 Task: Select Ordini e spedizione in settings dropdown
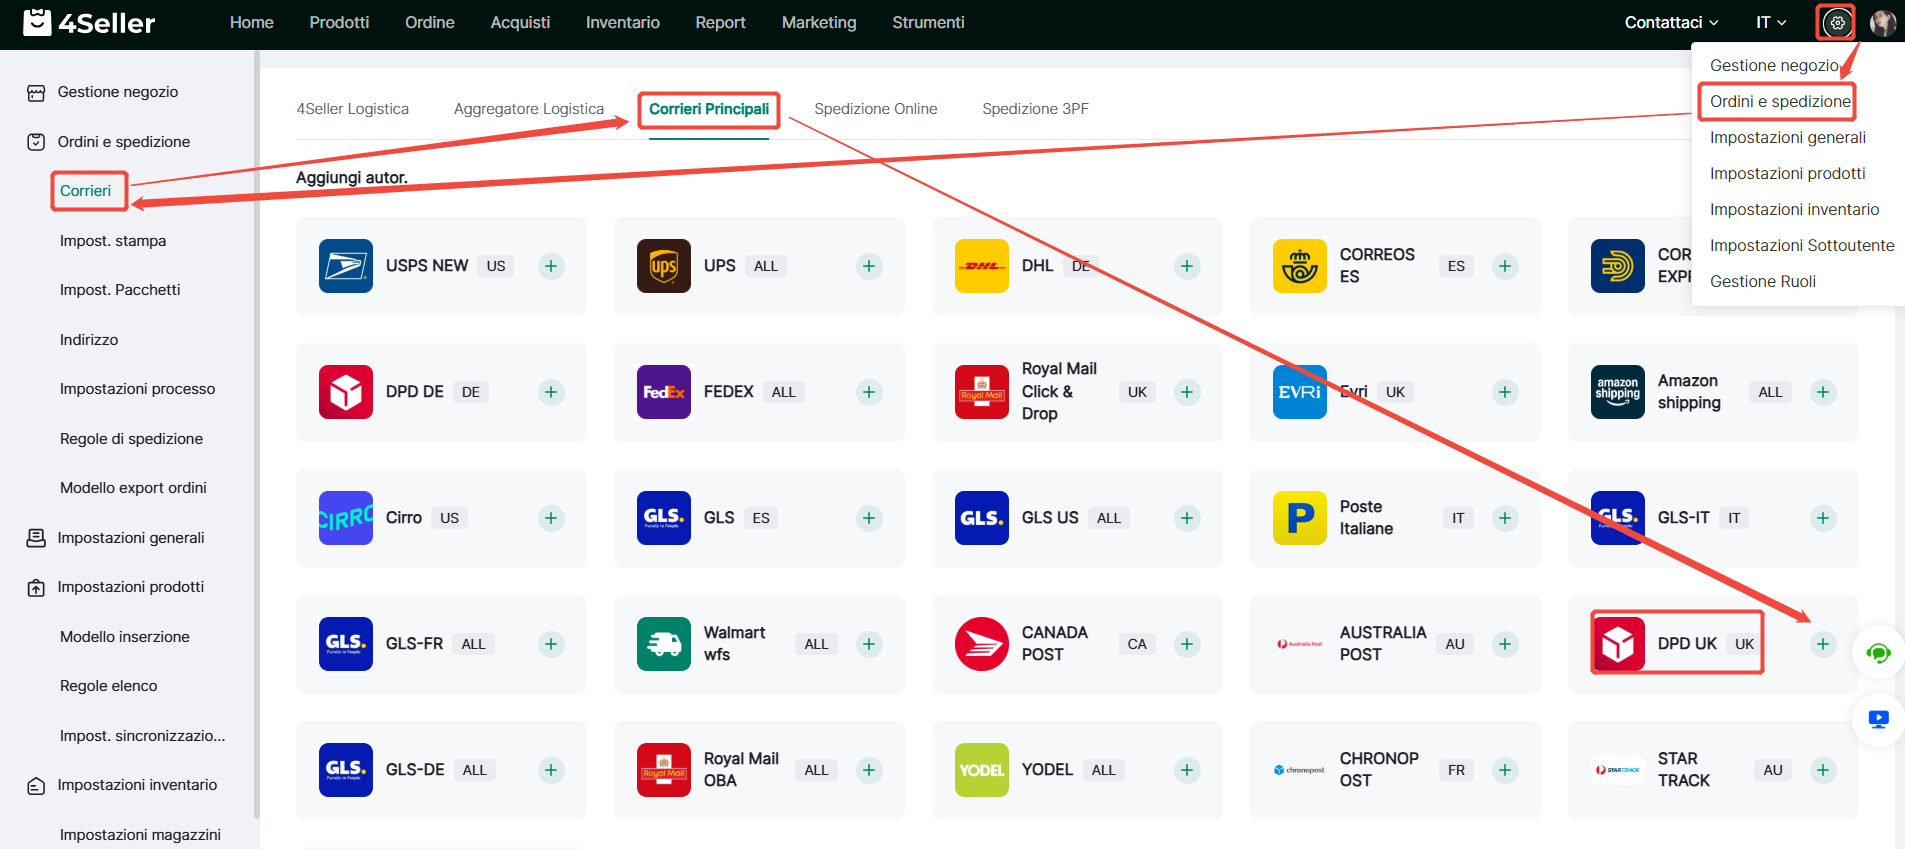point(1780,101)
